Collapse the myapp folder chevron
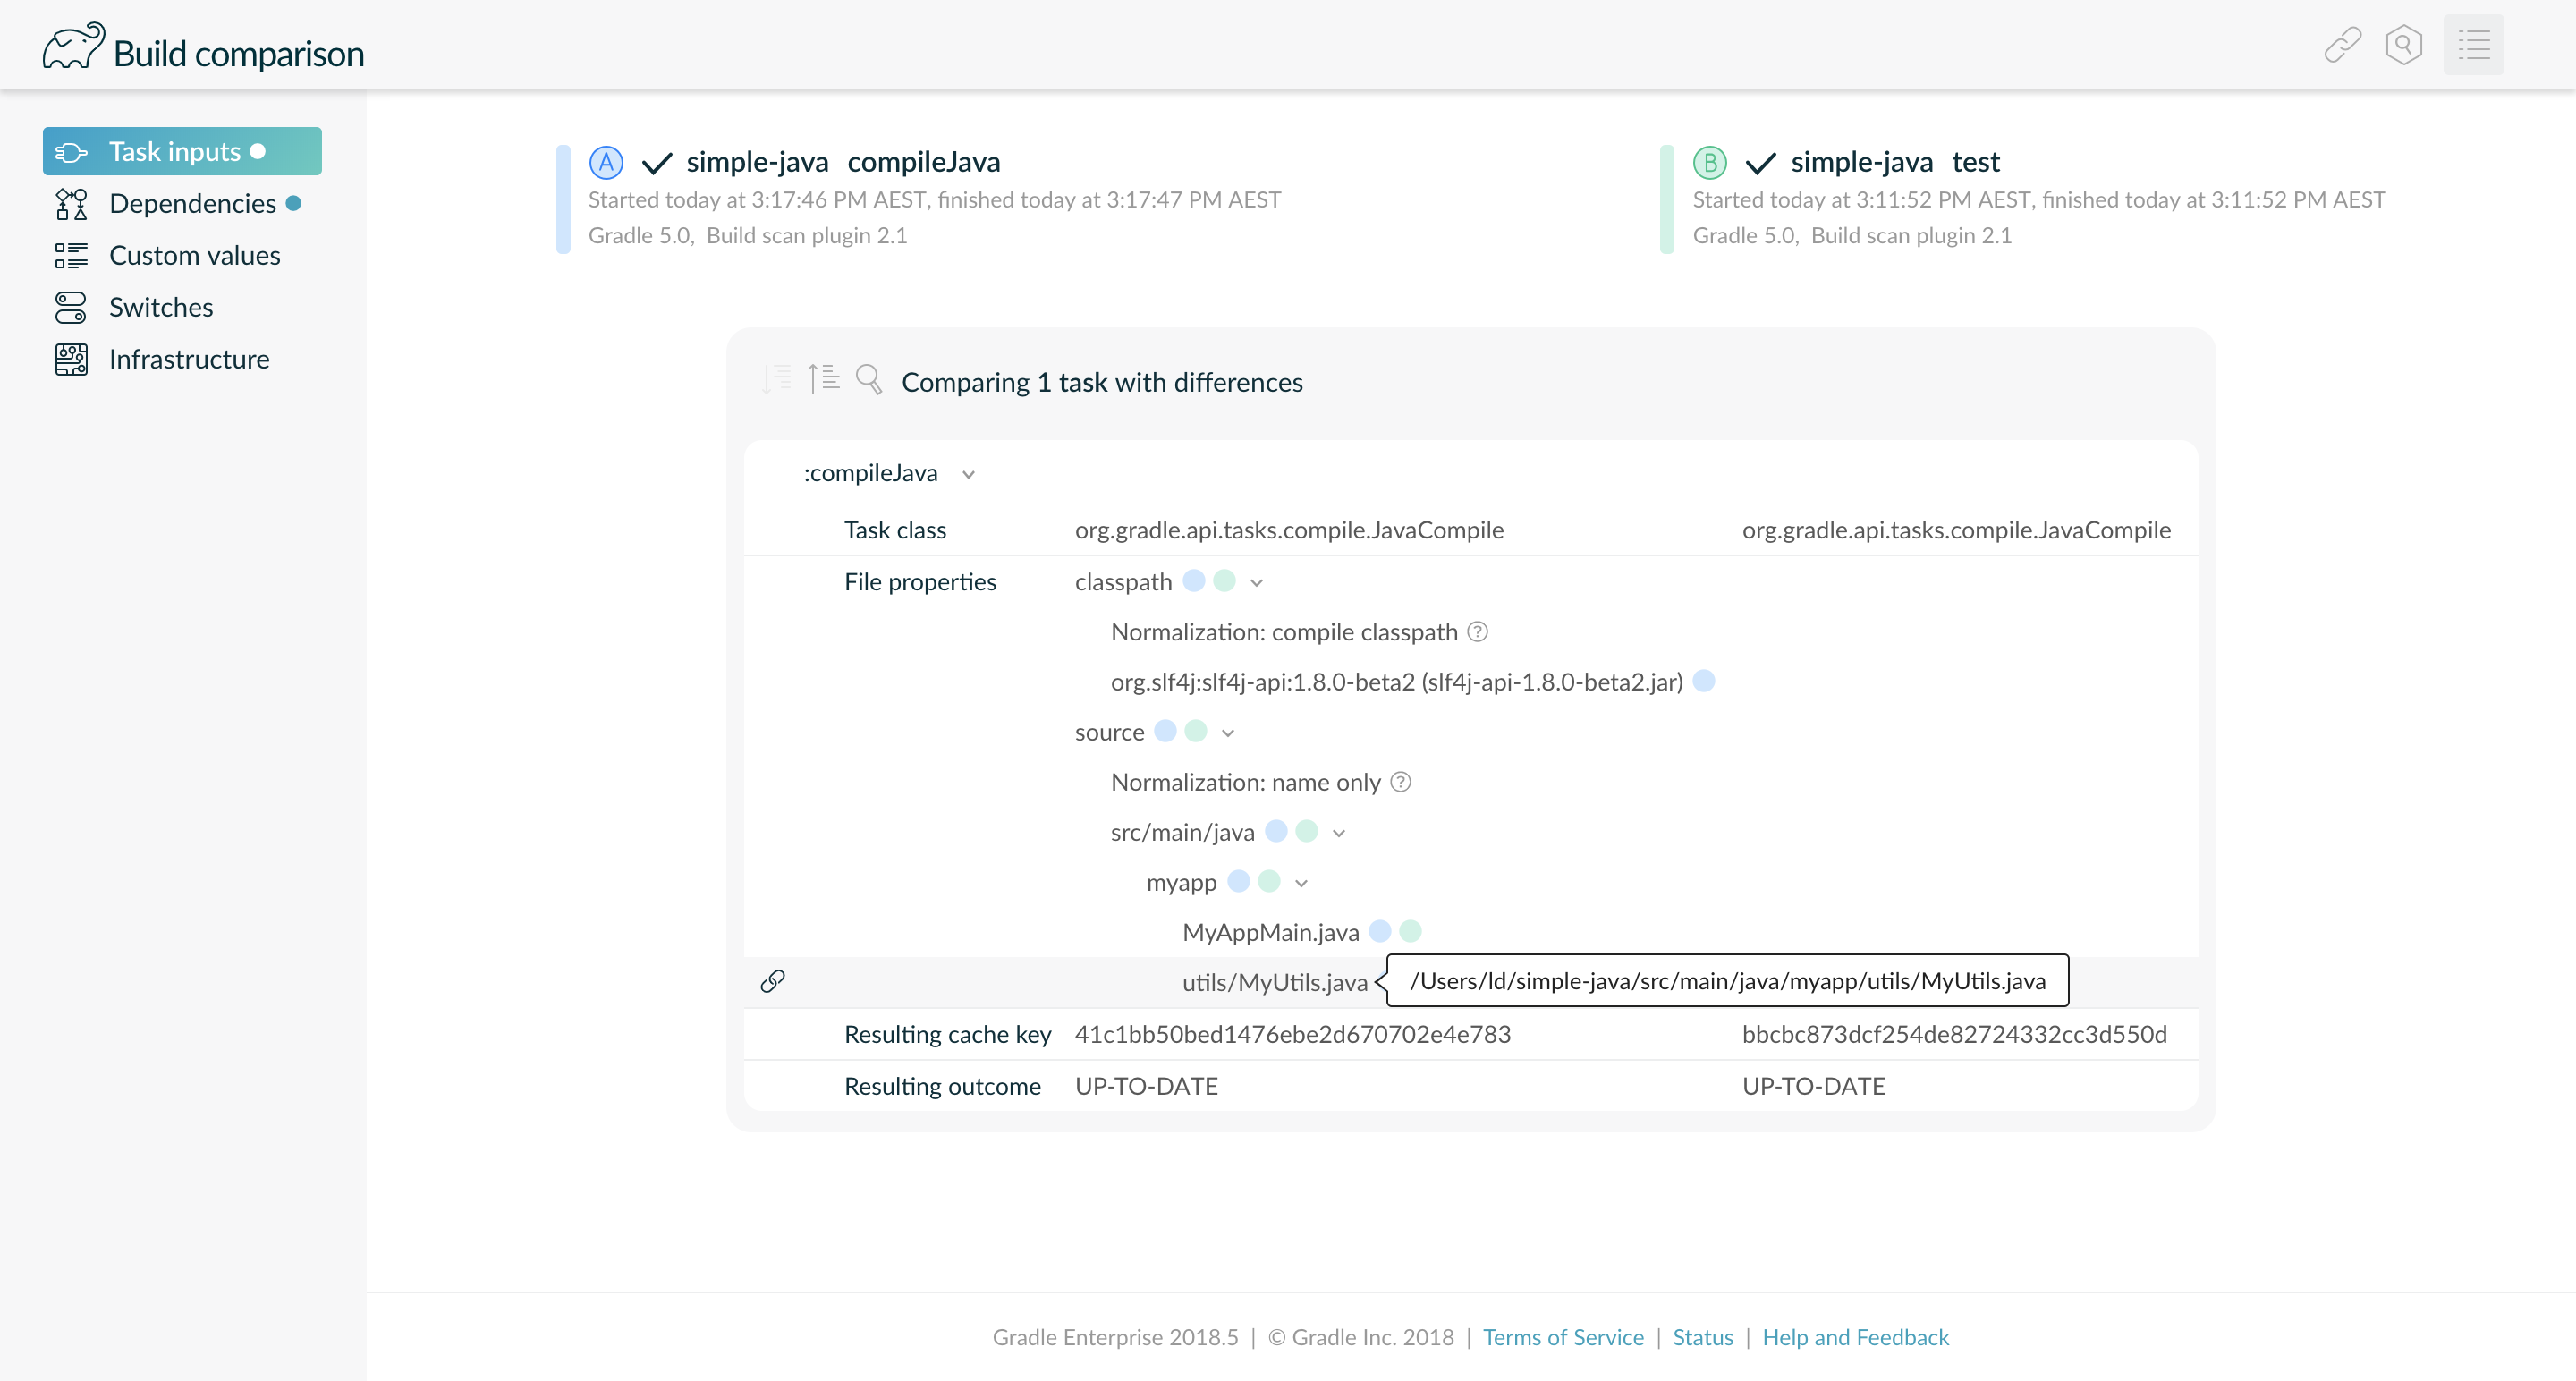 [1300, 883]
